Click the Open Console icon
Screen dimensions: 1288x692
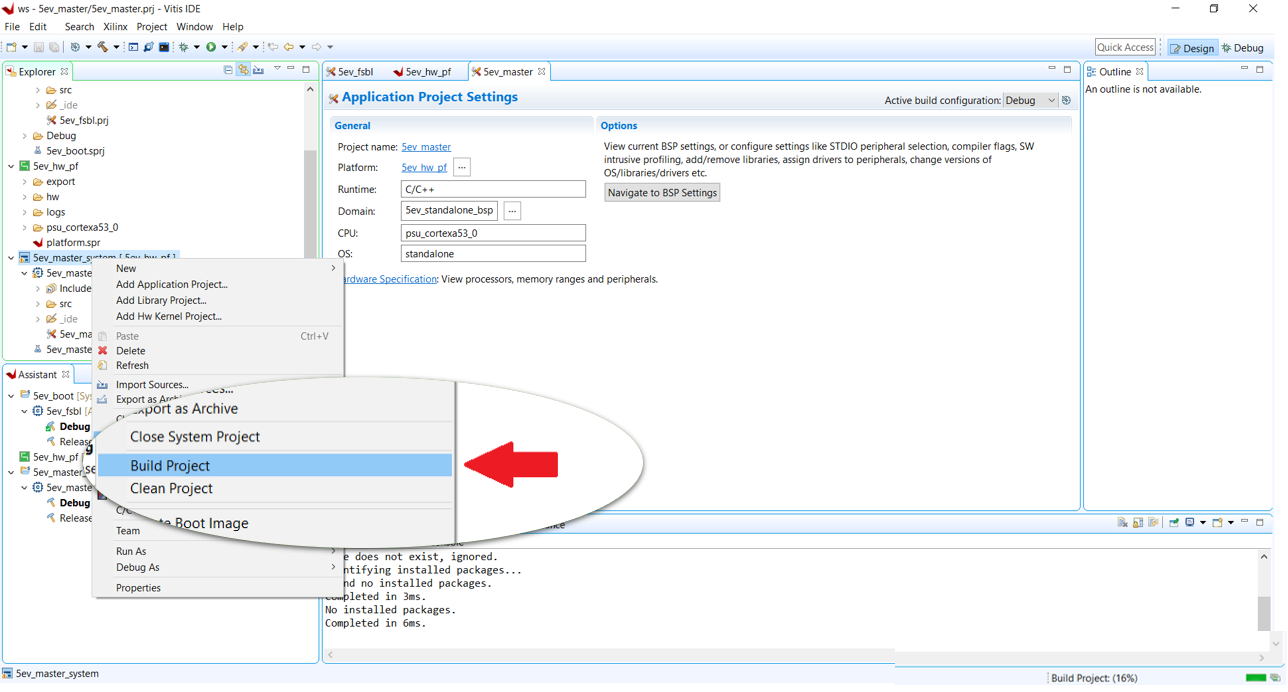[x=1217, y=523]
